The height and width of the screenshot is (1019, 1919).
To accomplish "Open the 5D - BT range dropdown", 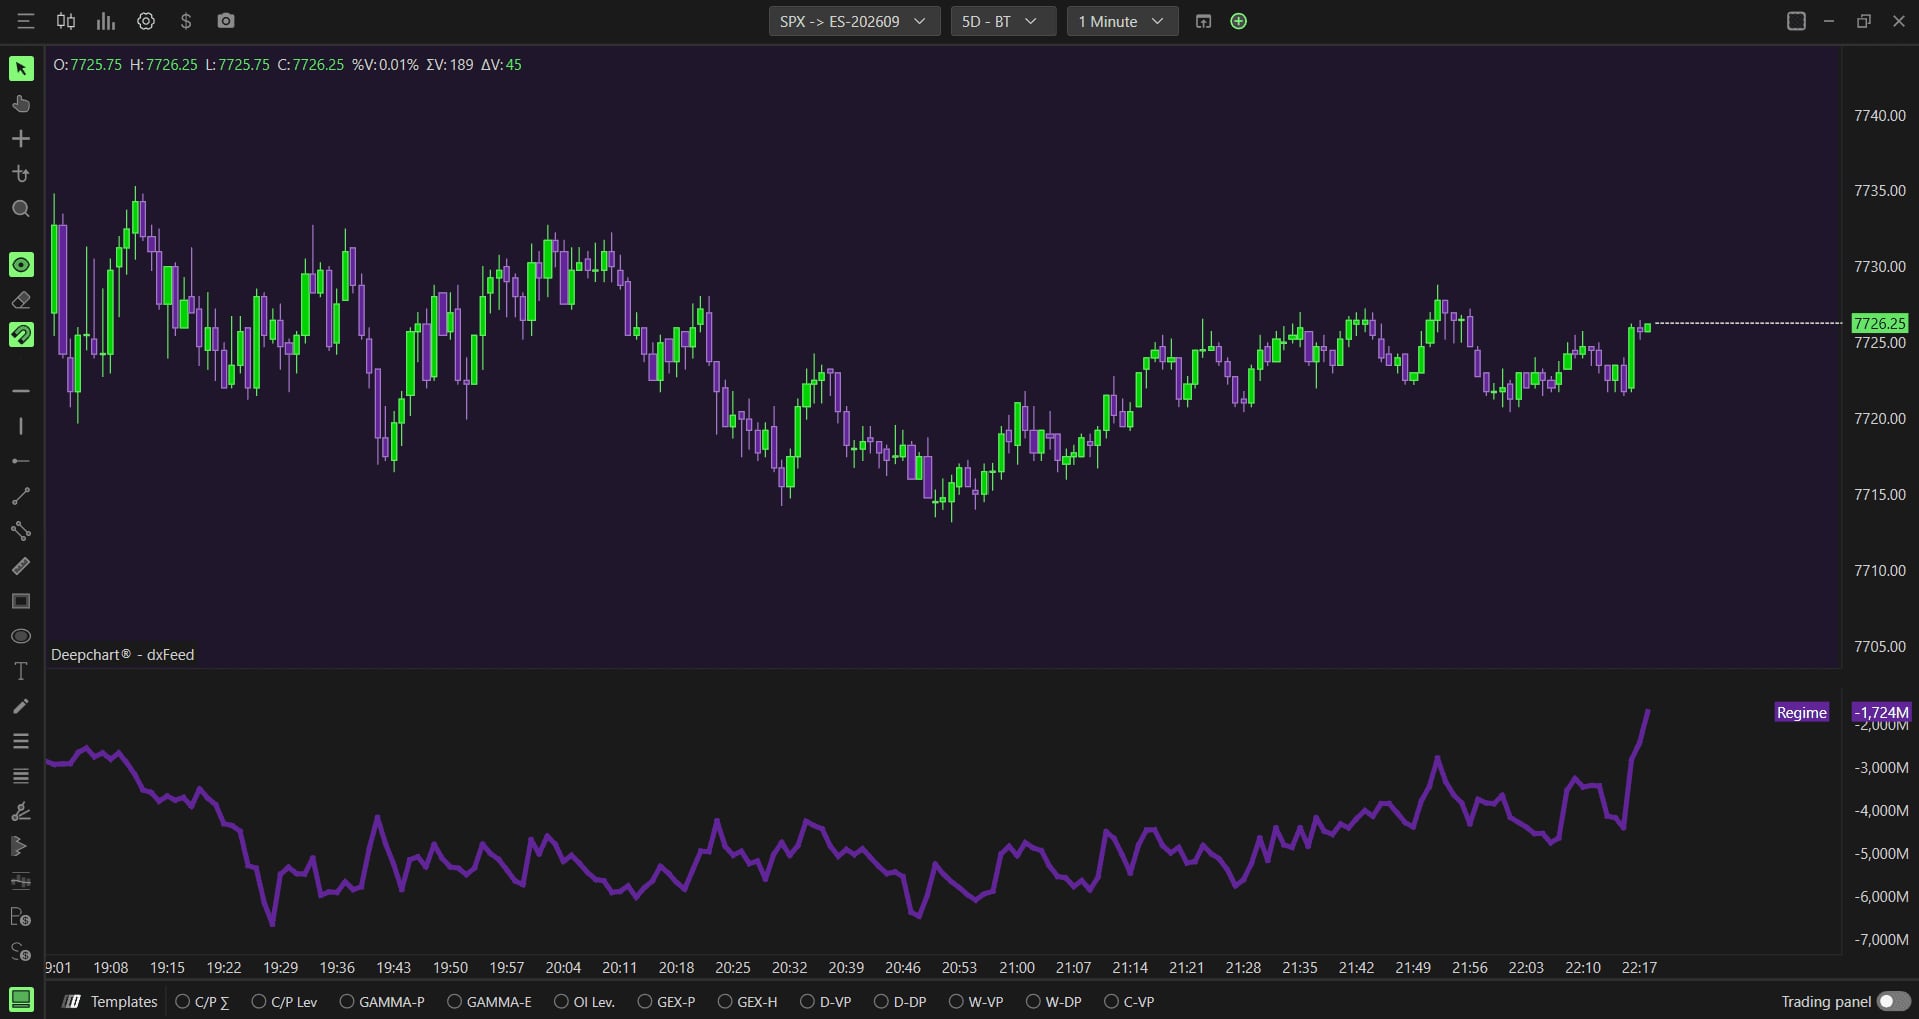I will [x=1003, y=21].
